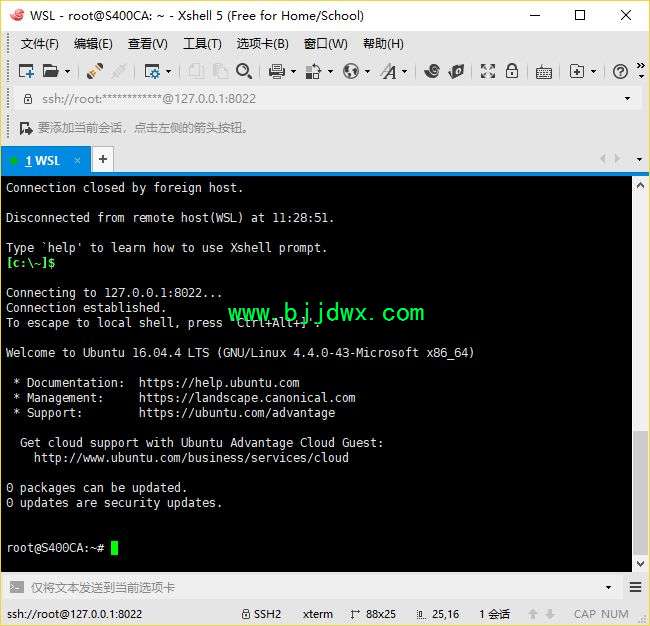The image size is (650, 626).
Task: Expand the address bar history dropdown
Action: 627,99
